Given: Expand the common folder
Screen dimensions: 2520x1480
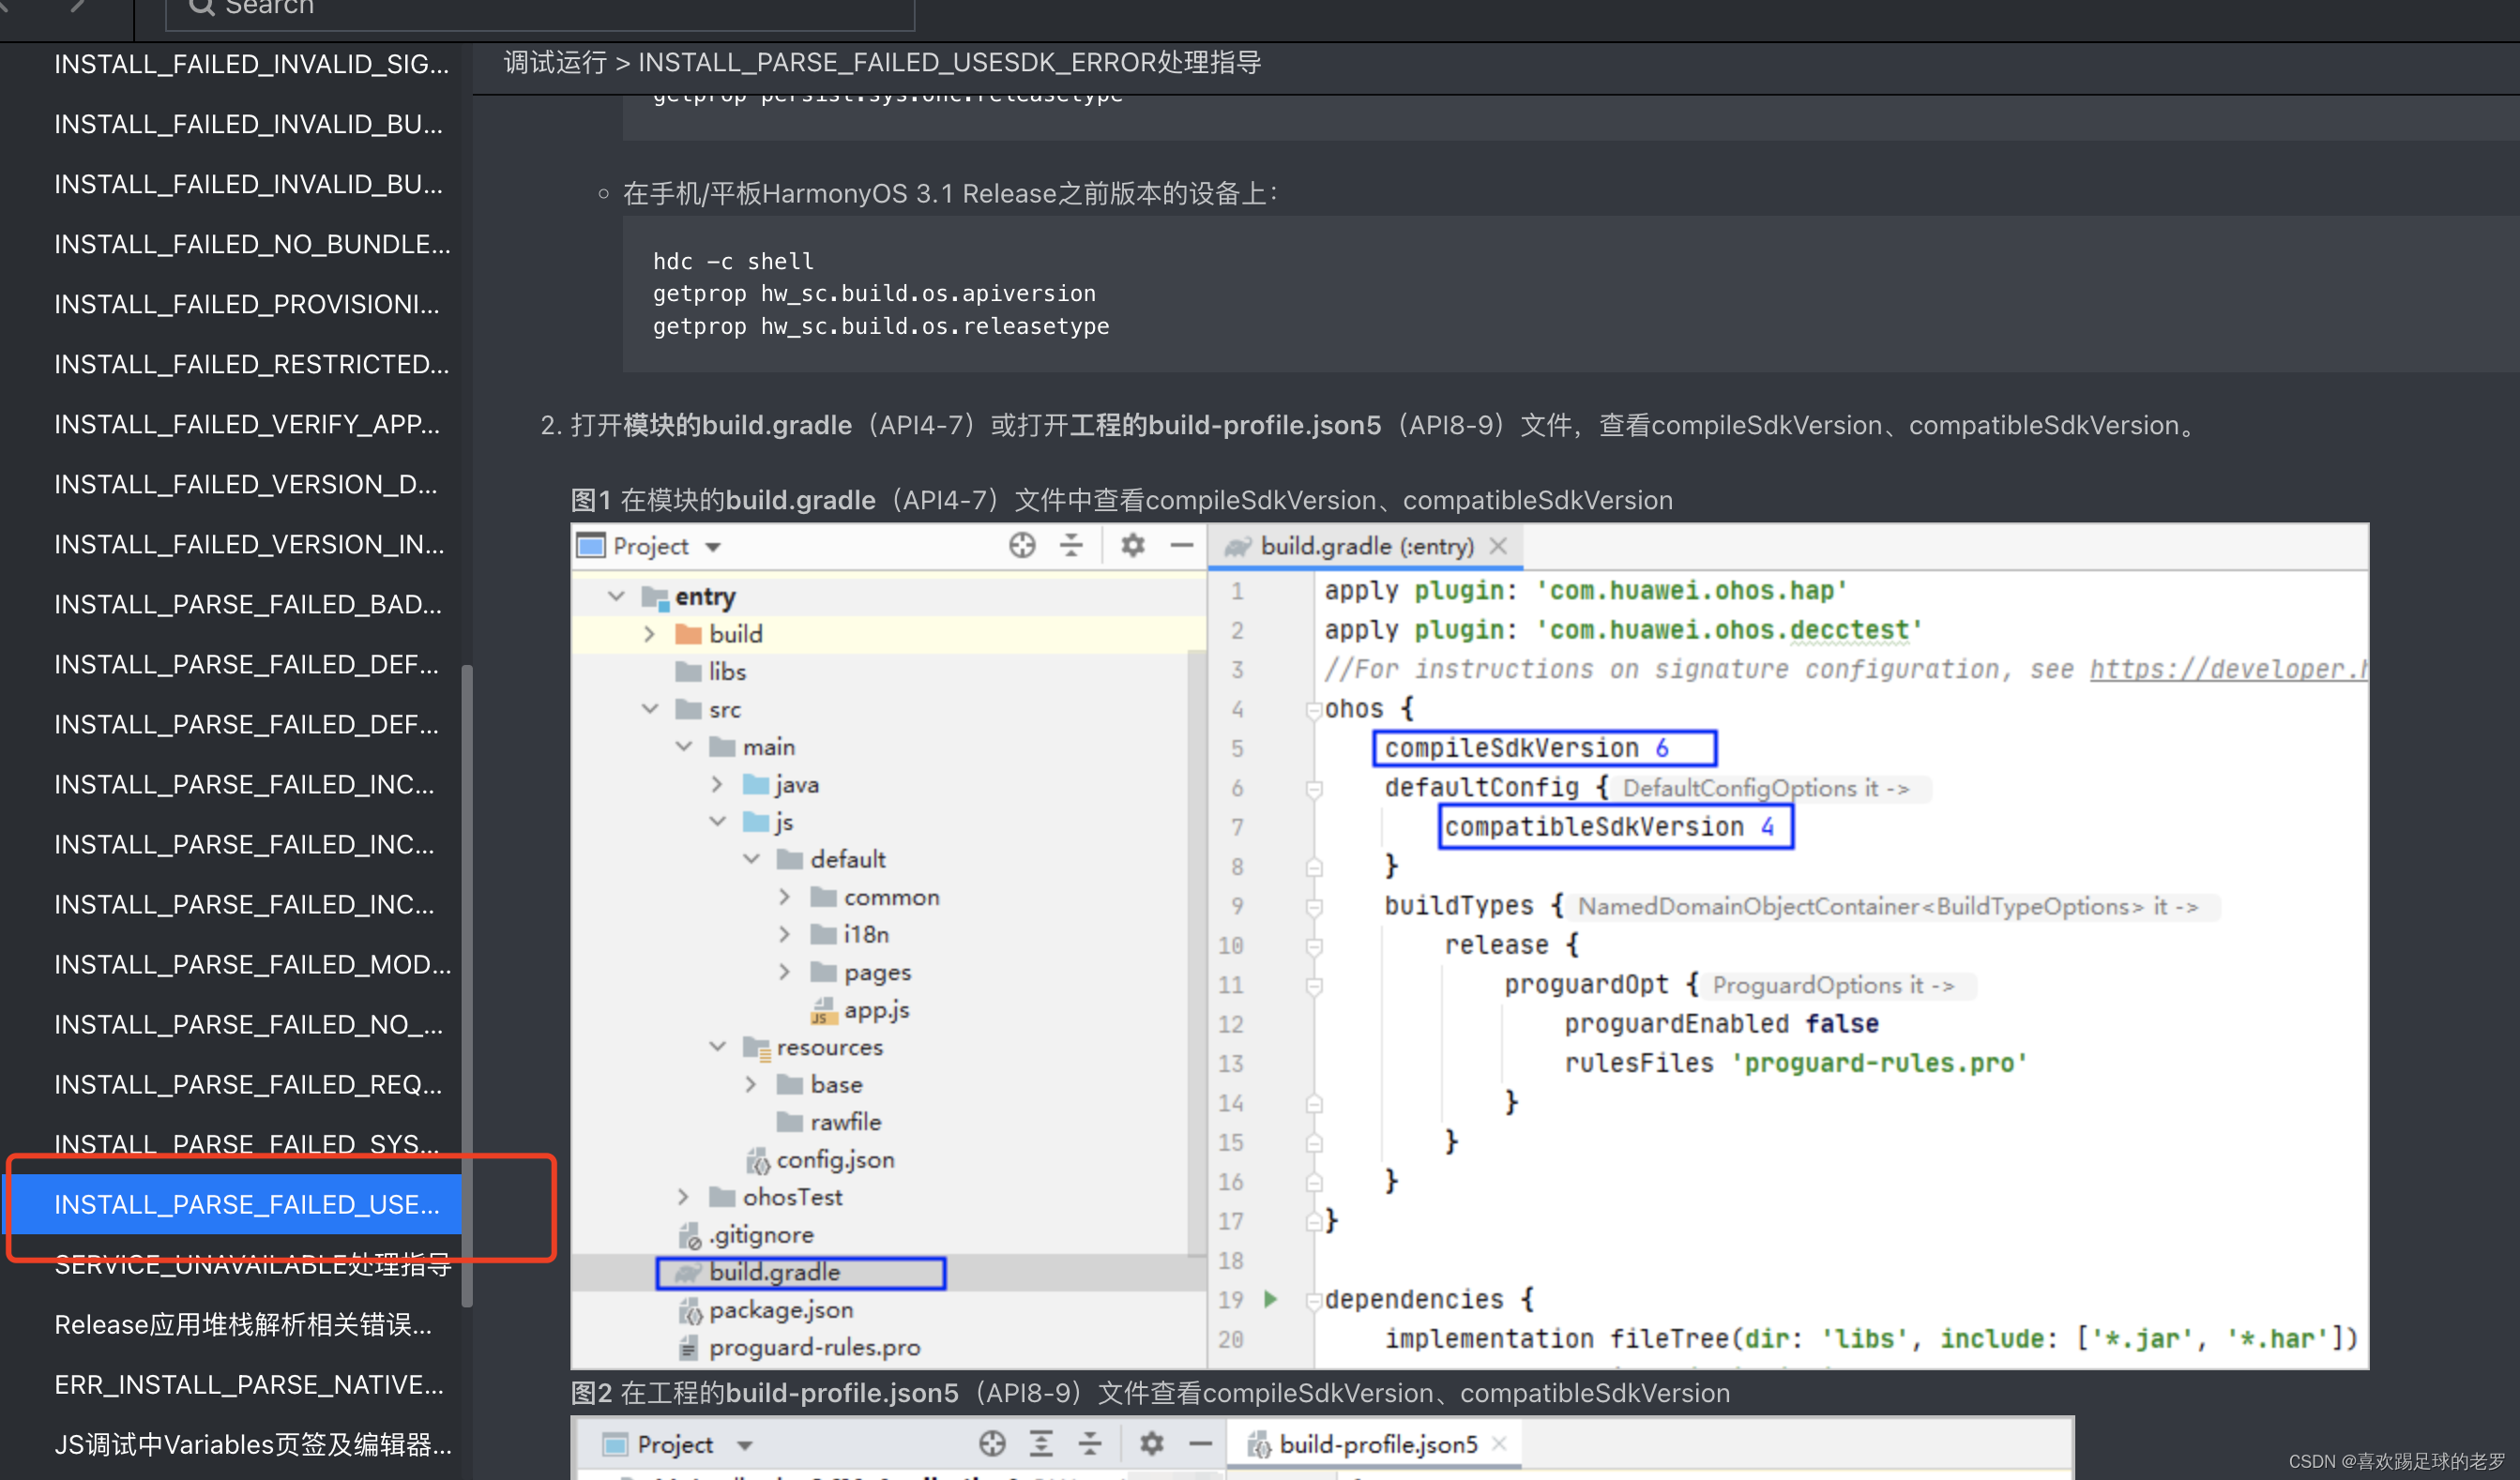Looking at the screenshot, I should tap(785, 897).
